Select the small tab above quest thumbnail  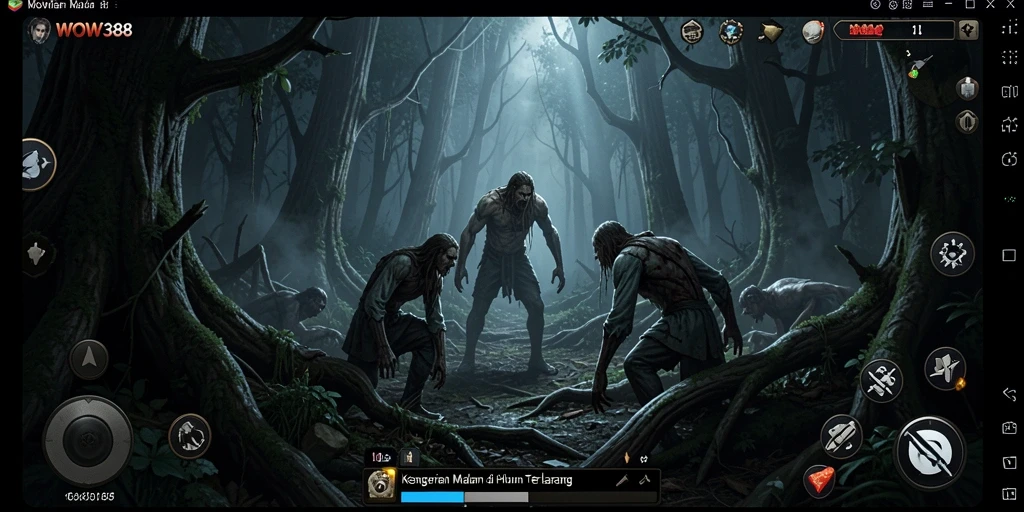click(x=381, y=456)
